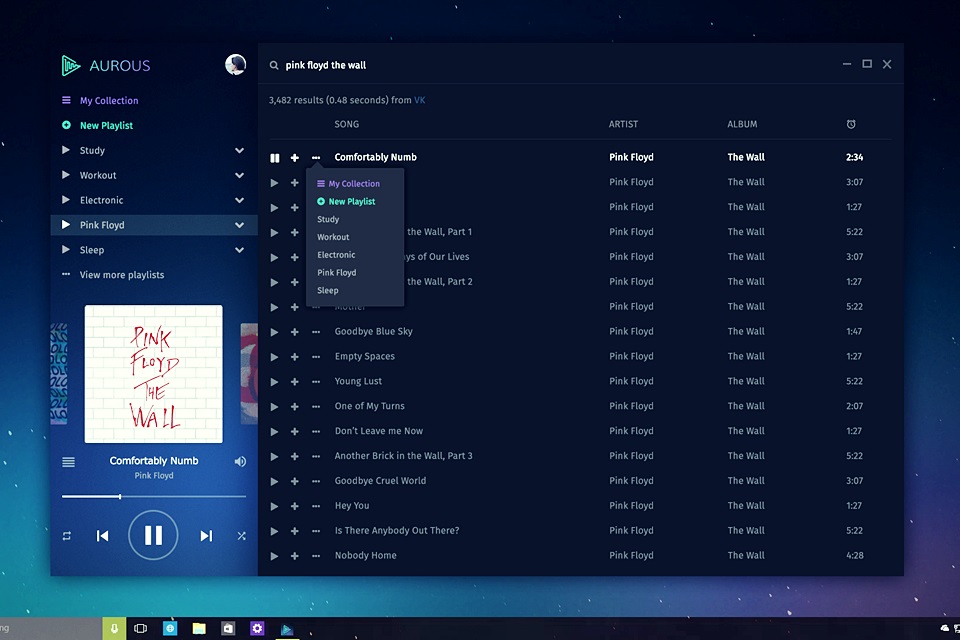This screenshot has height=640, width=960.
Task: Pause playback with the large circular button
Action: coord(153,535)
